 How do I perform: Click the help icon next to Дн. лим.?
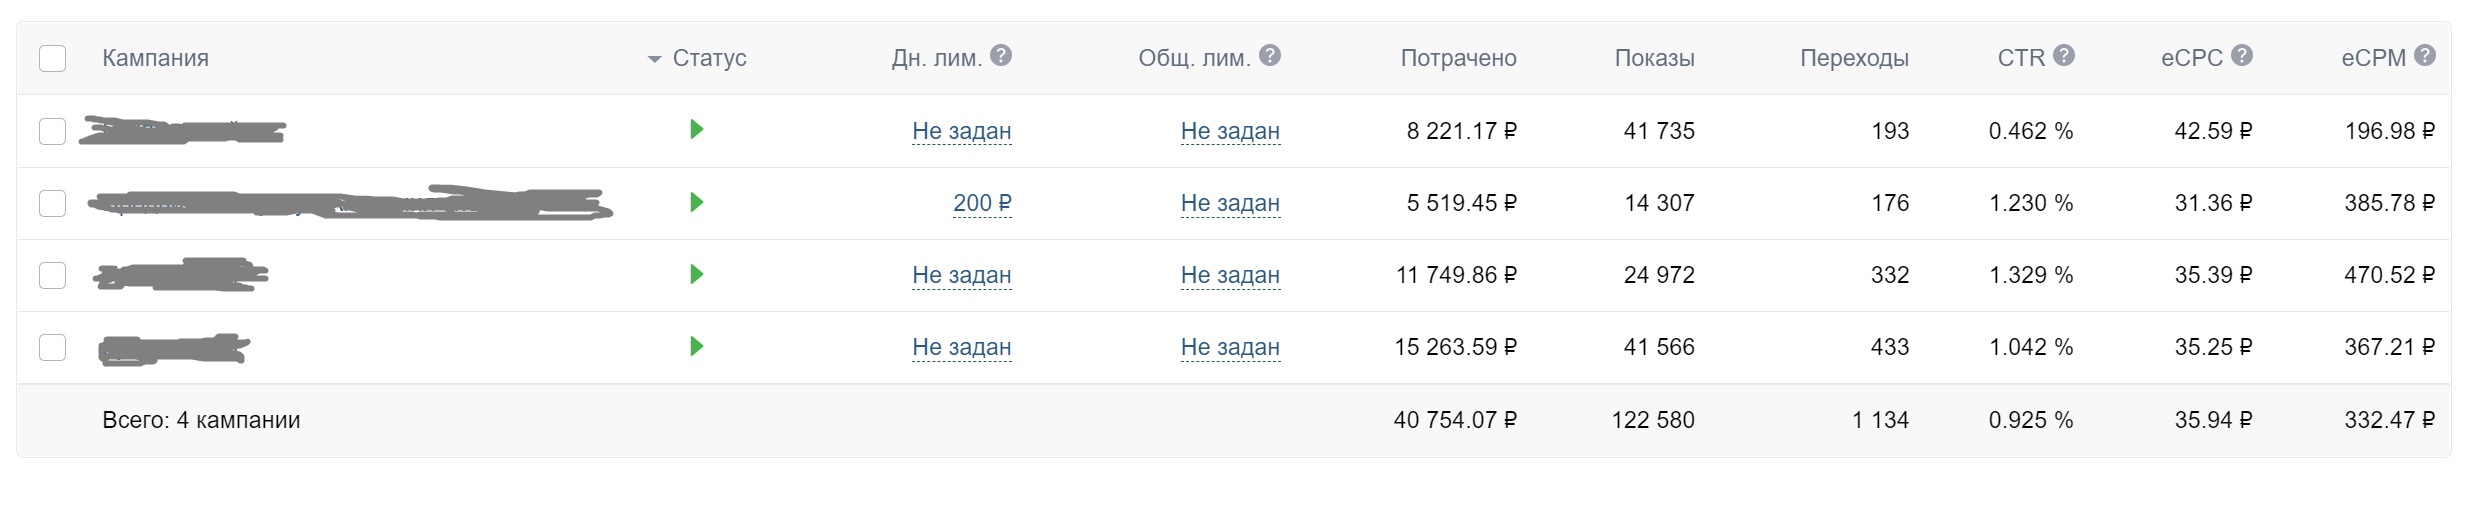pyautogui.click(x=1001, y=55)
